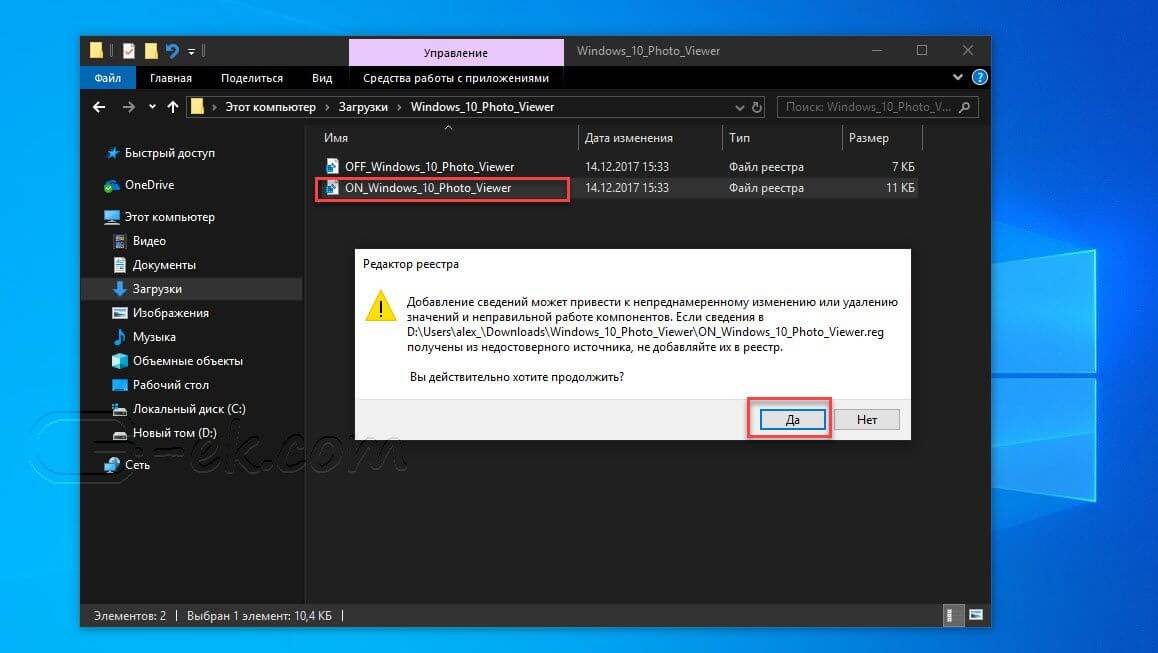
Task: Click the ON_Windows_10_Photo_Viewer registry file icon
Action: point(331,188)
